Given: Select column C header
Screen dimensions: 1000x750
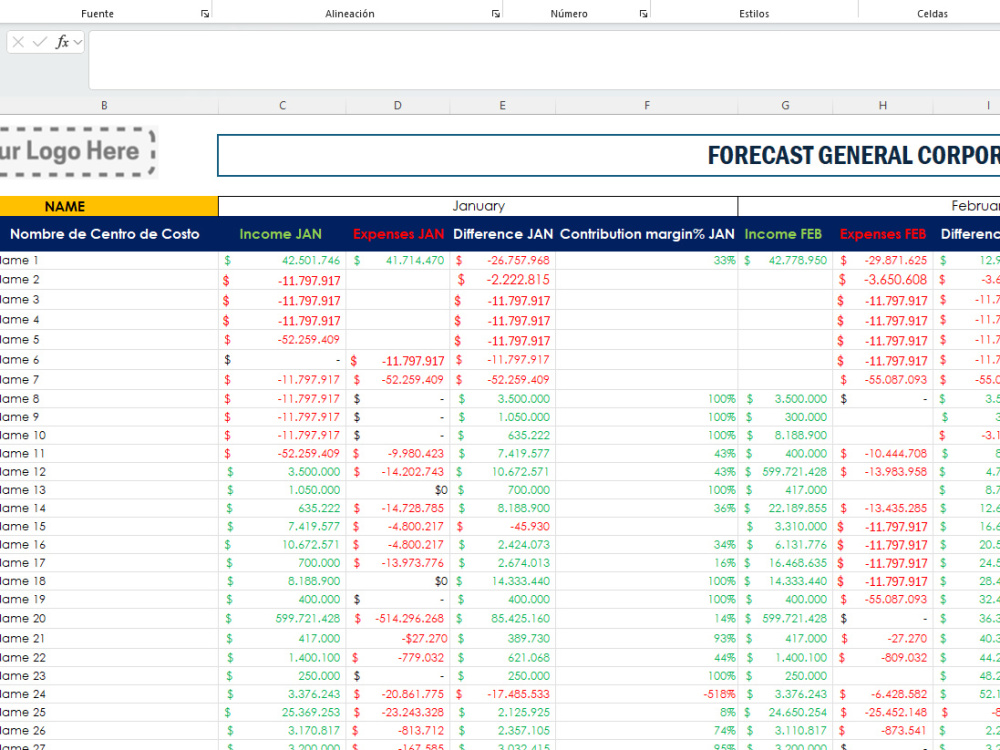Looking at the screenshot, I should pos(283,105).
